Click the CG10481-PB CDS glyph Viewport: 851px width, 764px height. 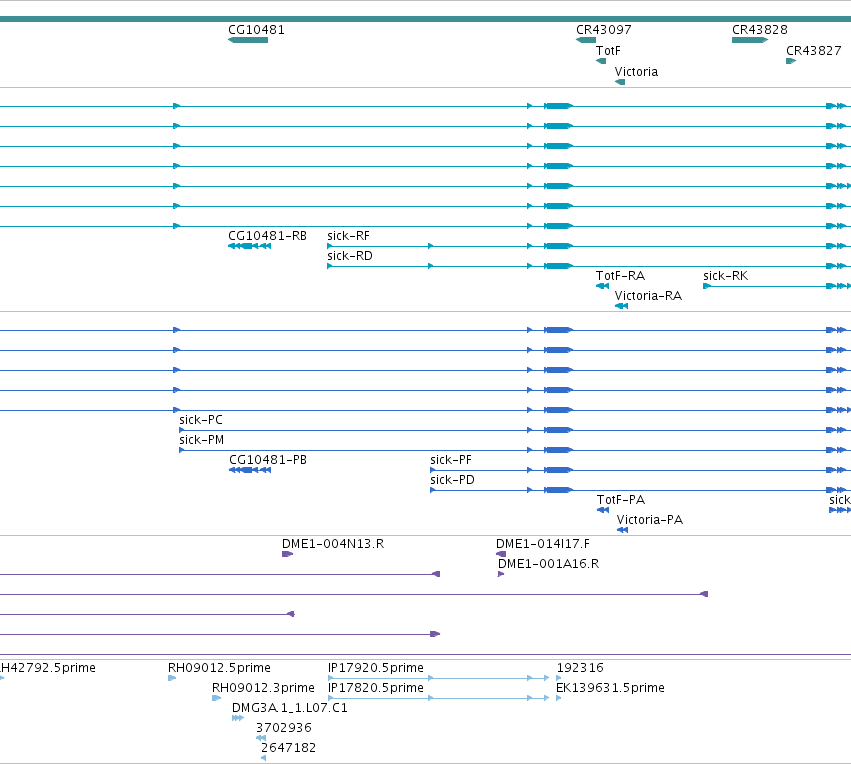[x=250, y=470]
